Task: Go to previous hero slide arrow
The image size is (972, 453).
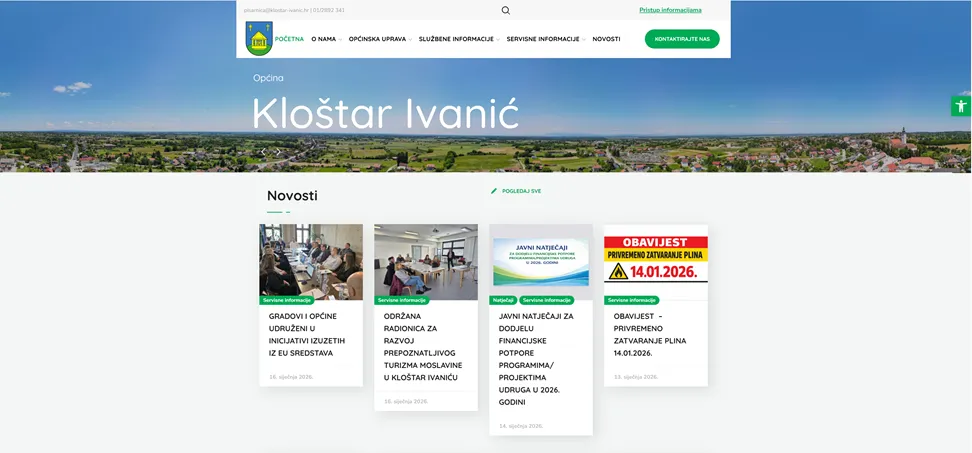Action: tap(264, 152)
